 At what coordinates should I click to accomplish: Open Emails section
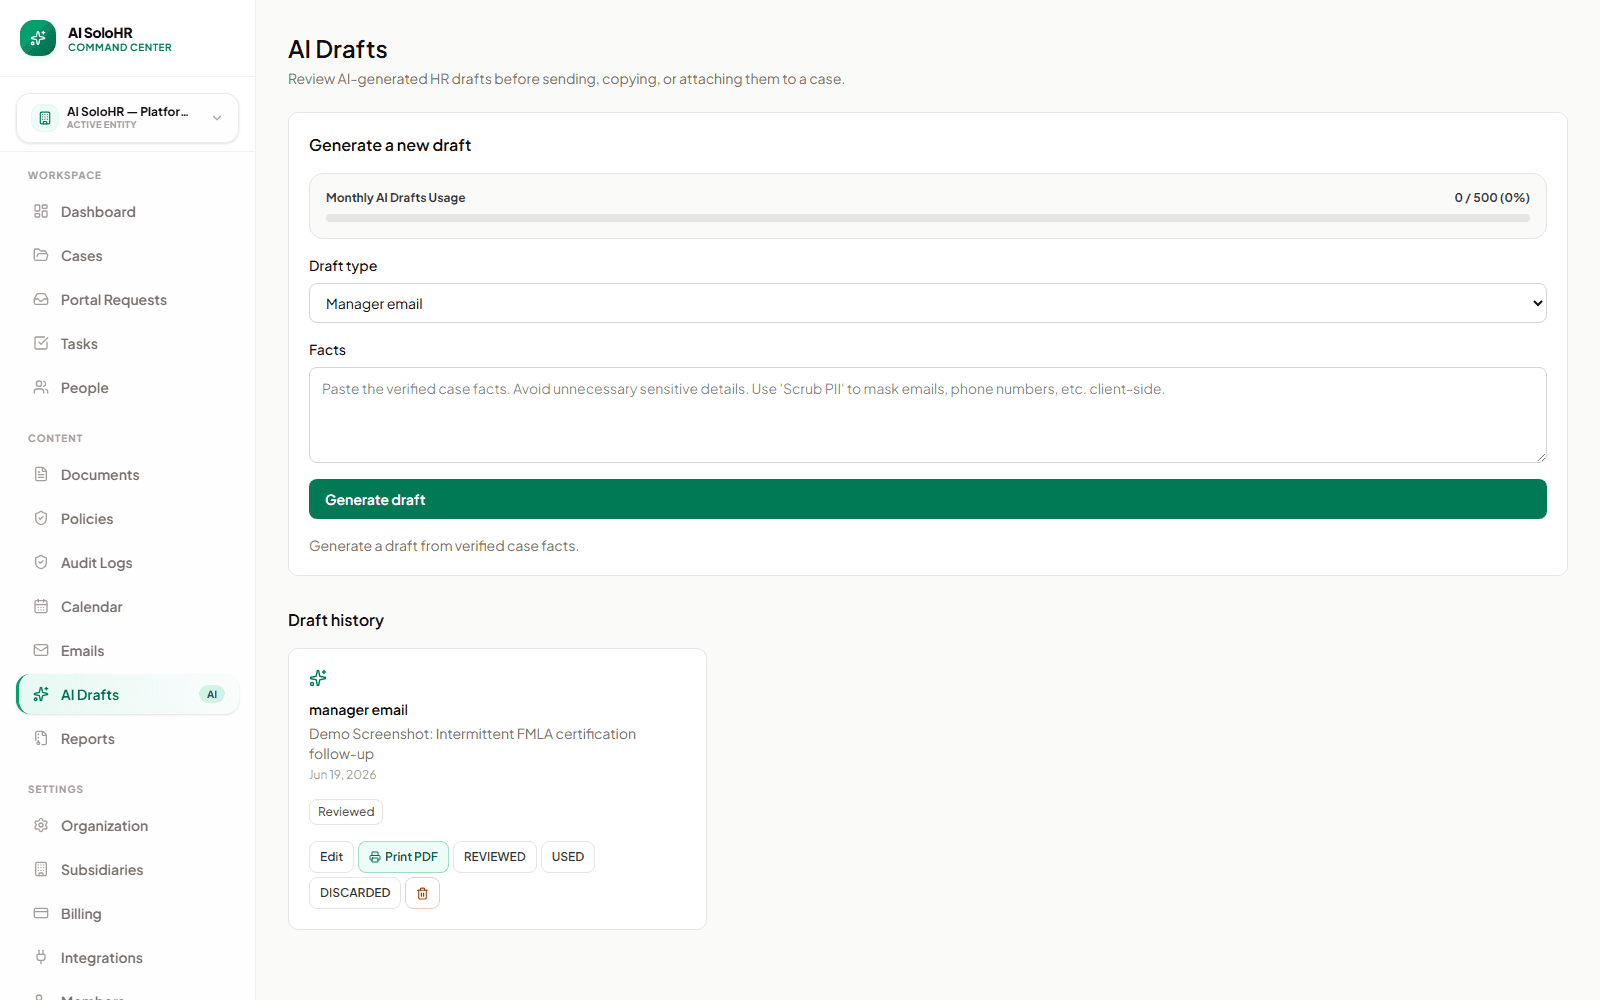coord(128,651)
